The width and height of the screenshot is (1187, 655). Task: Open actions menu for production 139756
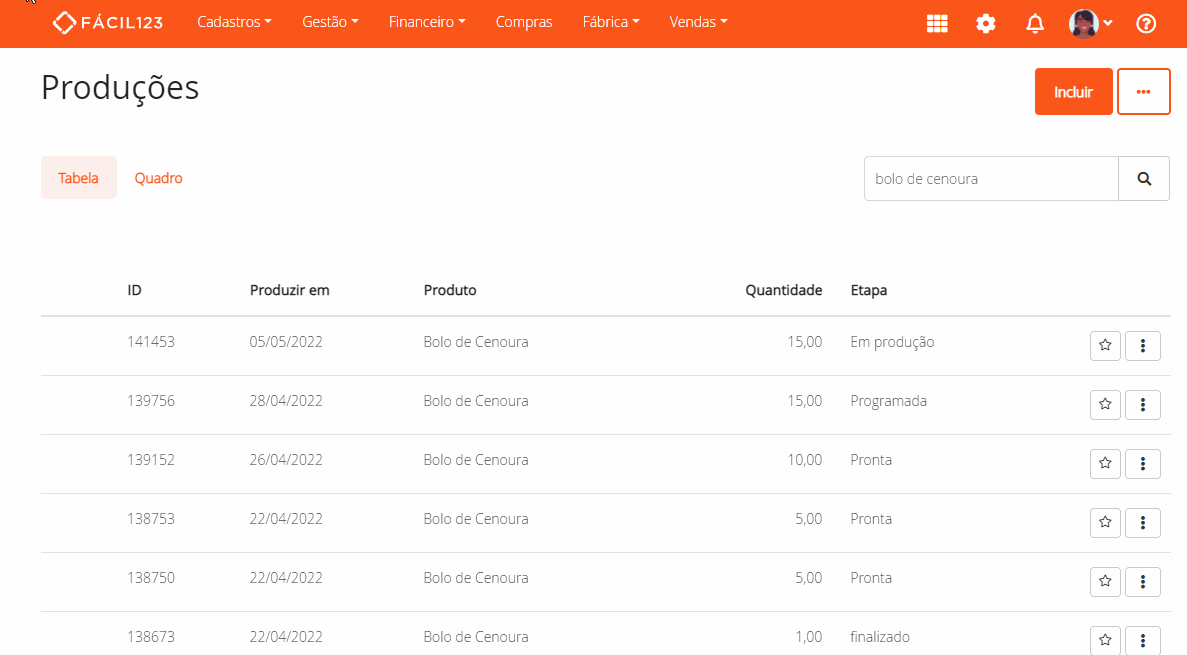(1142, 405)
